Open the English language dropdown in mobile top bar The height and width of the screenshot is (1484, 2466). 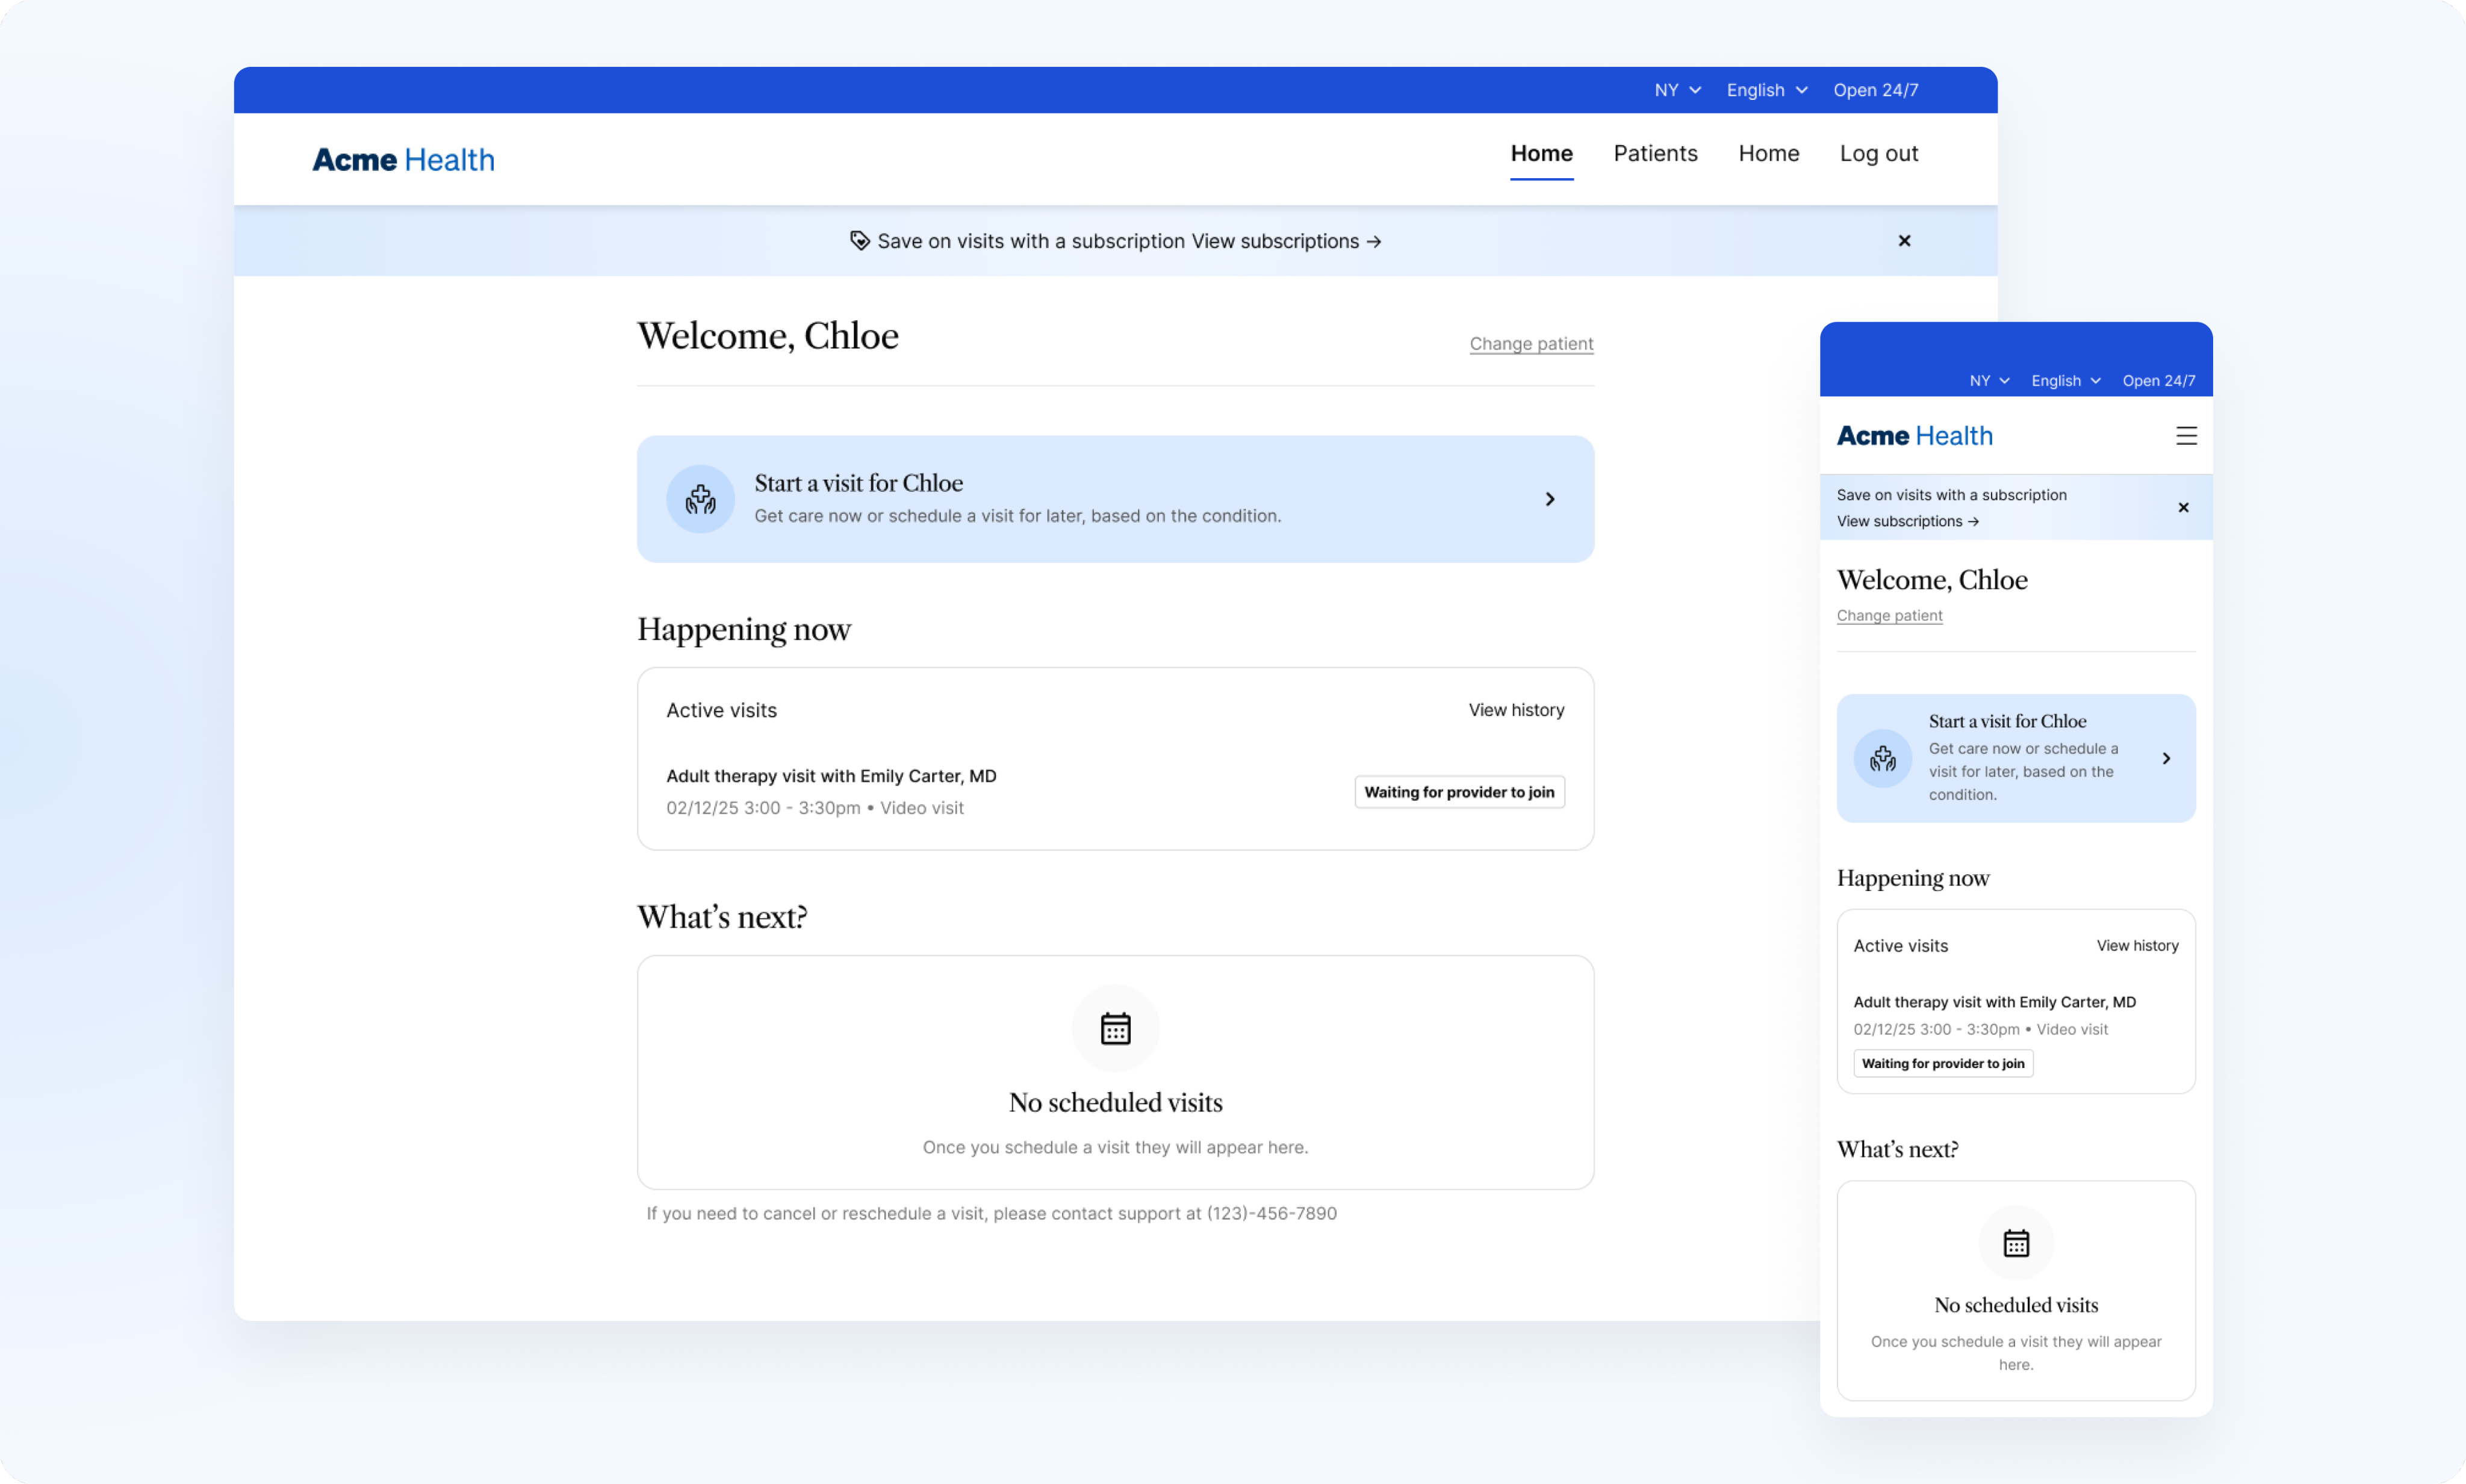2066,381
